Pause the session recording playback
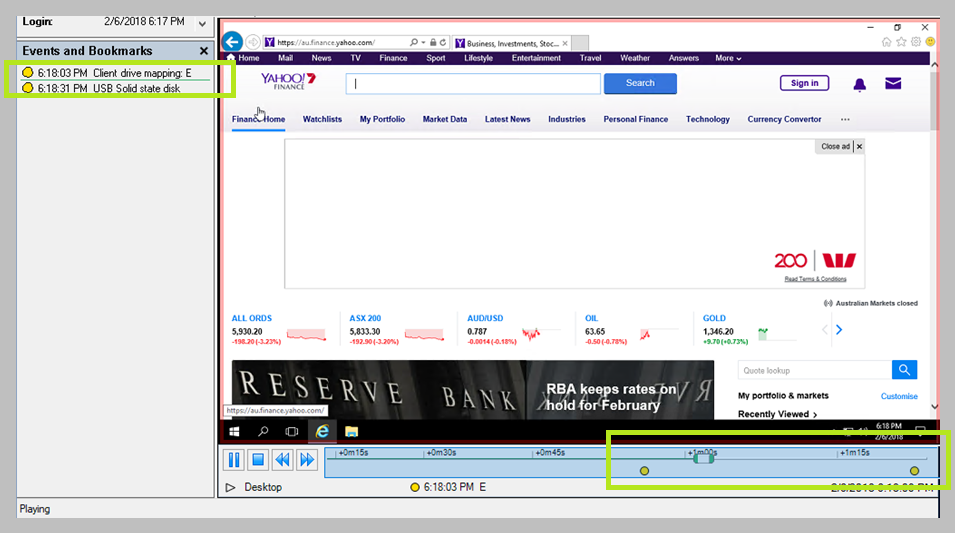 233,460
